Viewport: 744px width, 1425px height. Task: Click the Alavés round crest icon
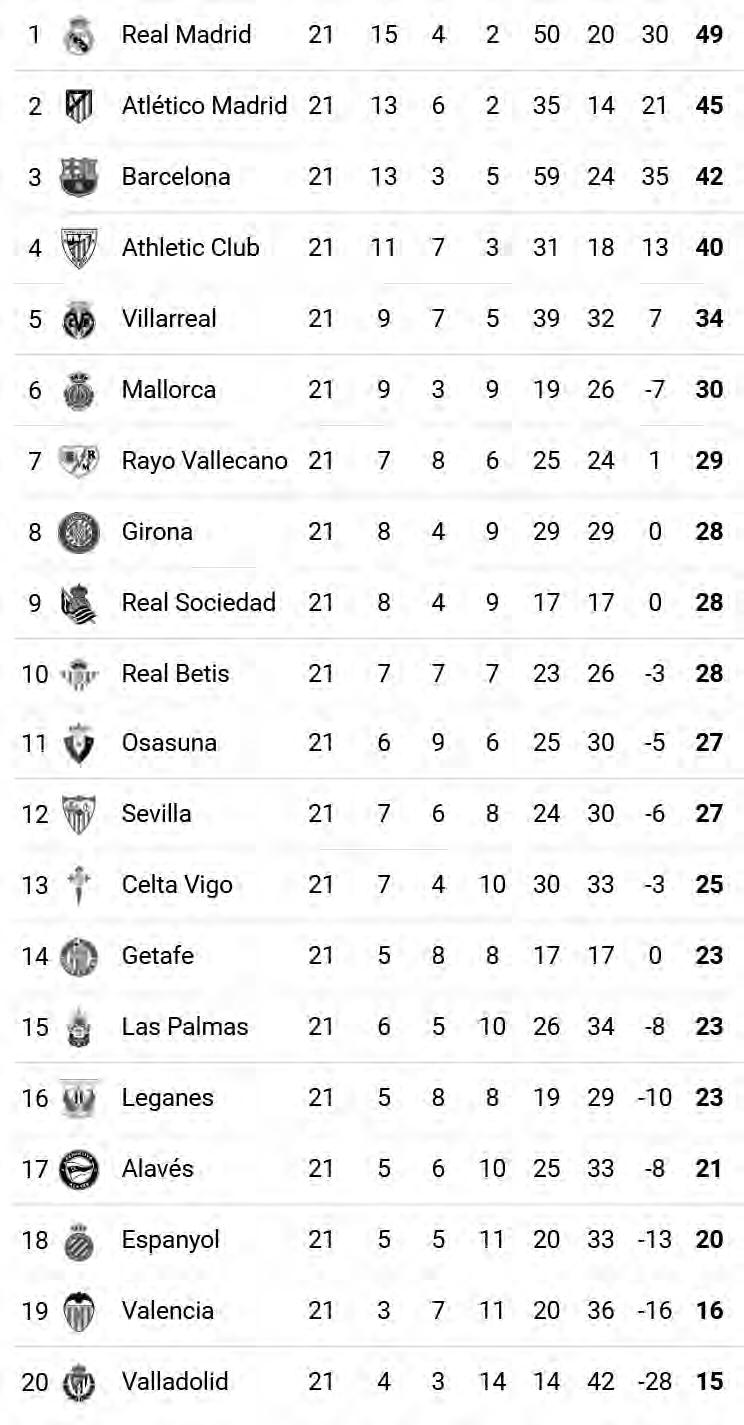point(78,1169)
